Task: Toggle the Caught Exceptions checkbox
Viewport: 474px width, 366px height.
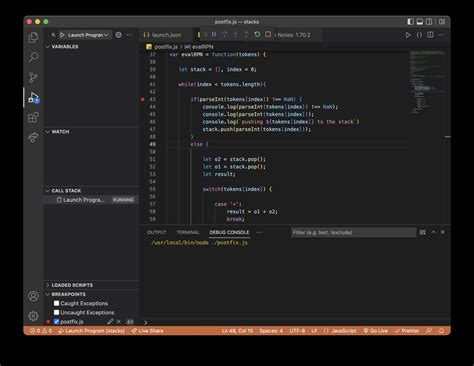Action: (56, 303)
